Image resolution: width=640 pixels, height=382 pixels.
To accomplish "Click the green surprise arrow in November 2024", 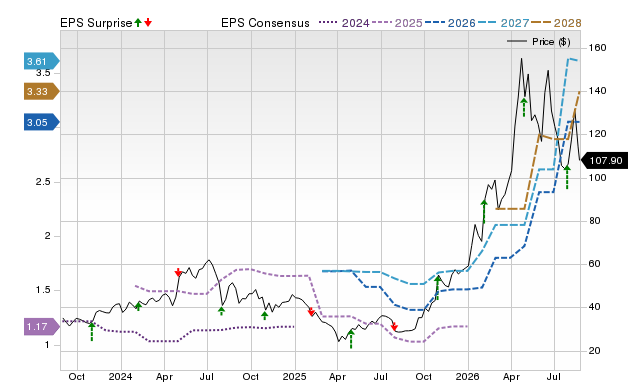I will (x=264, y=315).
